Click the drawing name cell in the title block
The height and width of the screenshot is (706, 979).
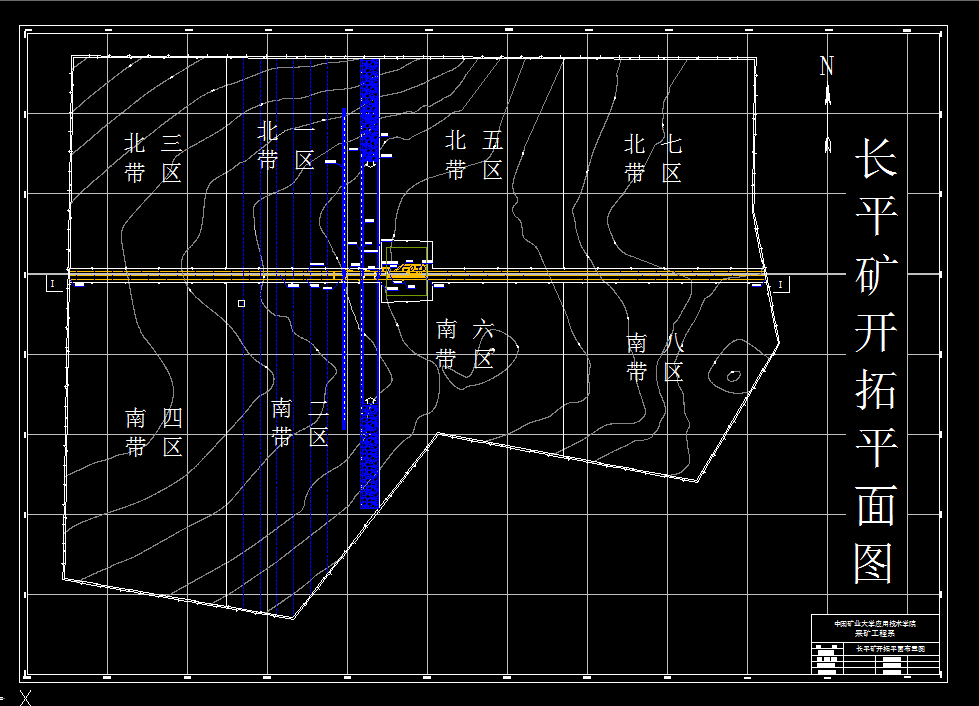pyautogui.click(x=891, y=648)
